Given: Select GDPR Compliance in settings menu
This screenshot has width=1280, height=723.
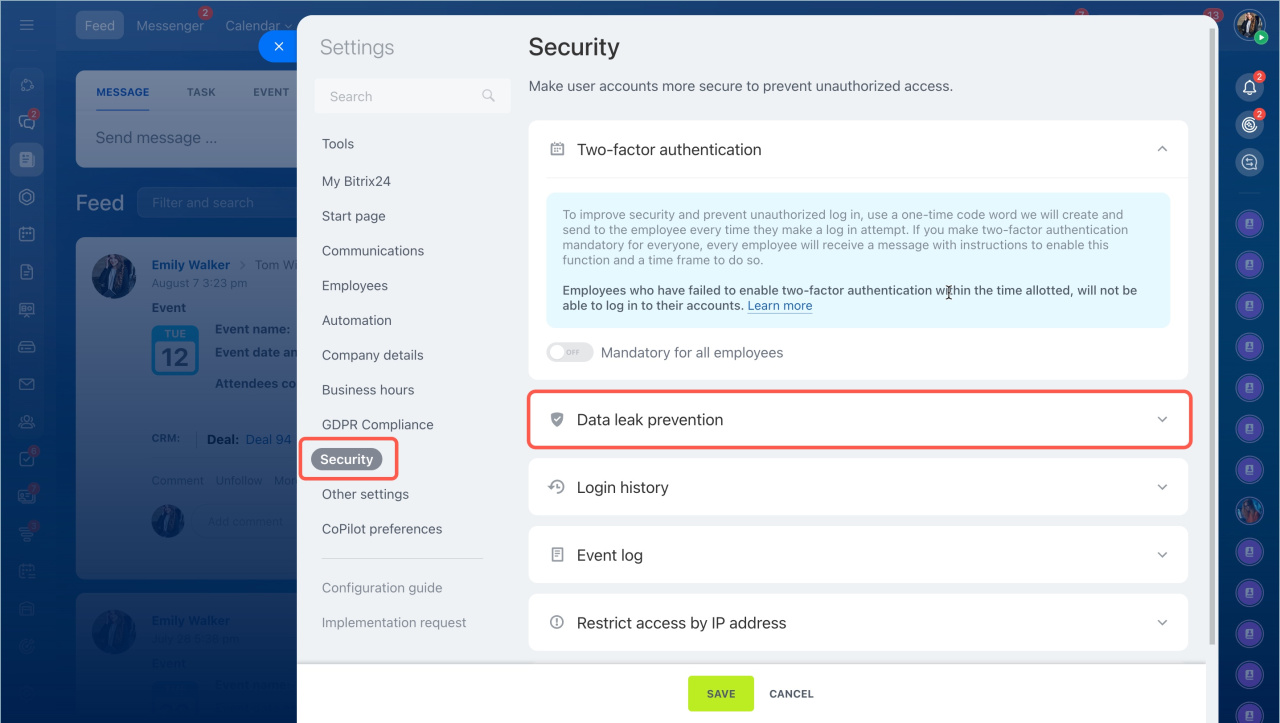Looking at the screenshot, I should [x=378, y=425].
